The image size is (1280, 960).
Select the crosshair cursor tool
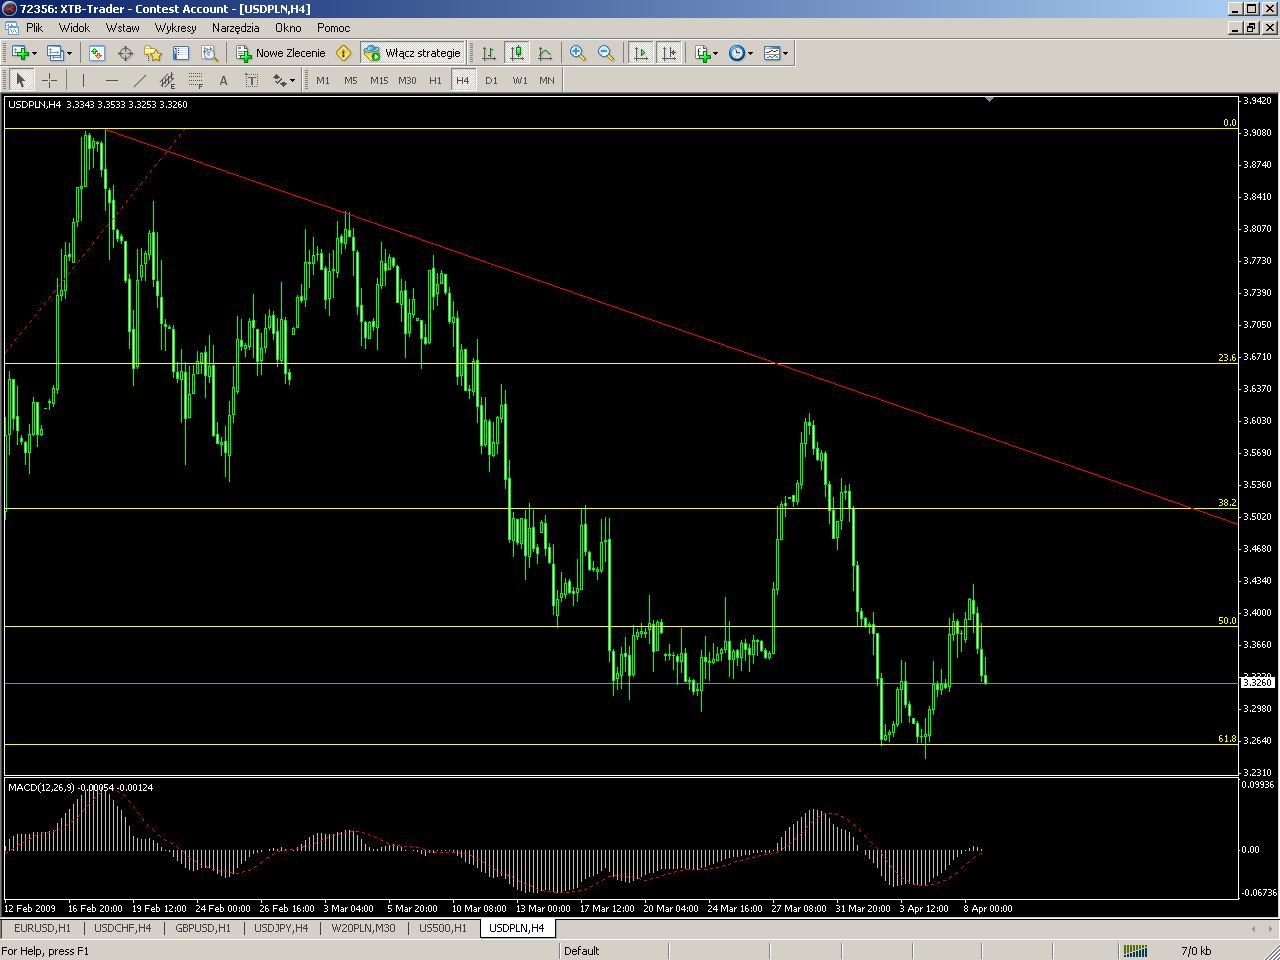(49, 80)
